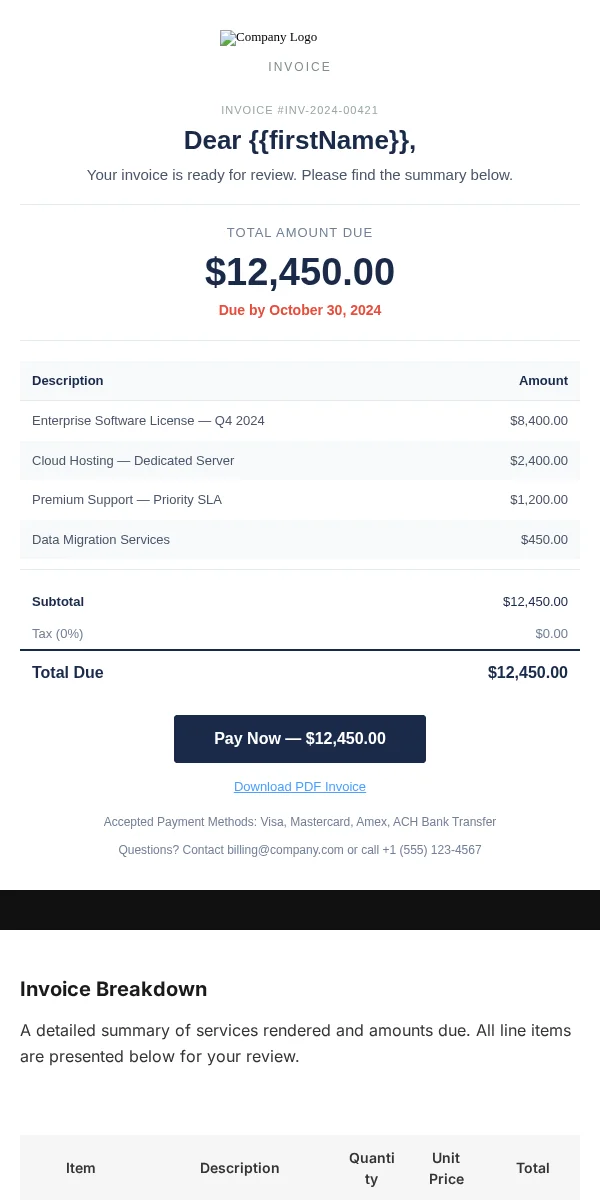Click the Pay Now — $12,450.00 button
This screenshot has width=600, height=1200.
300,739
